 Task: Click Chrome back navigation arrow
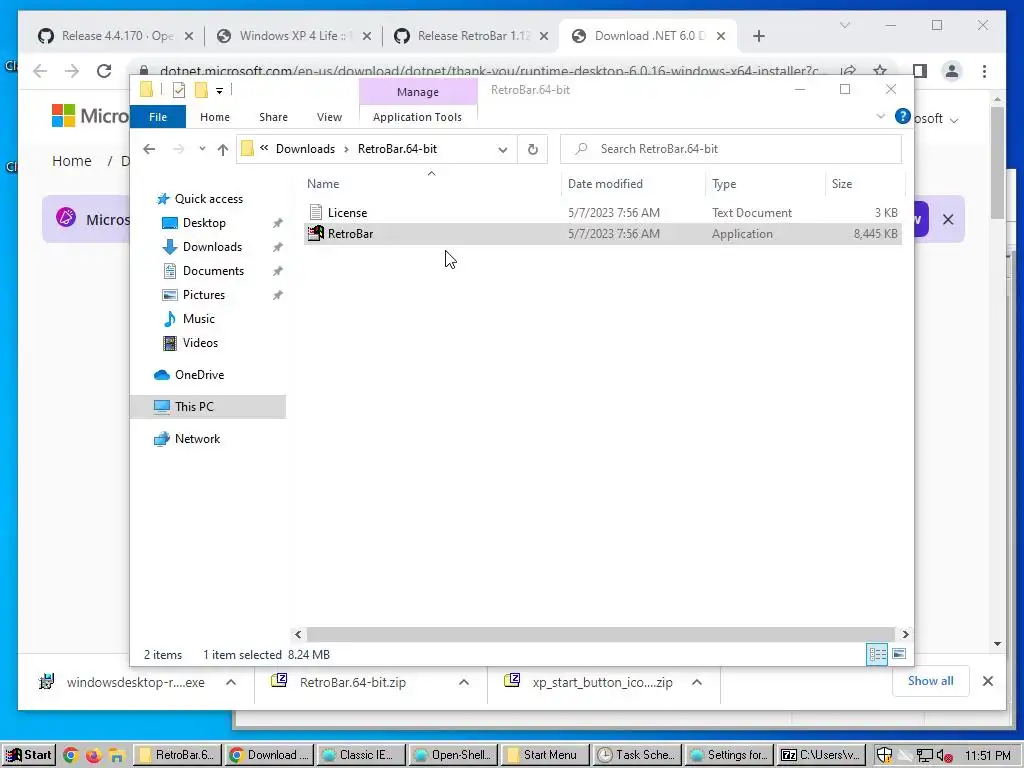(40, 71)
